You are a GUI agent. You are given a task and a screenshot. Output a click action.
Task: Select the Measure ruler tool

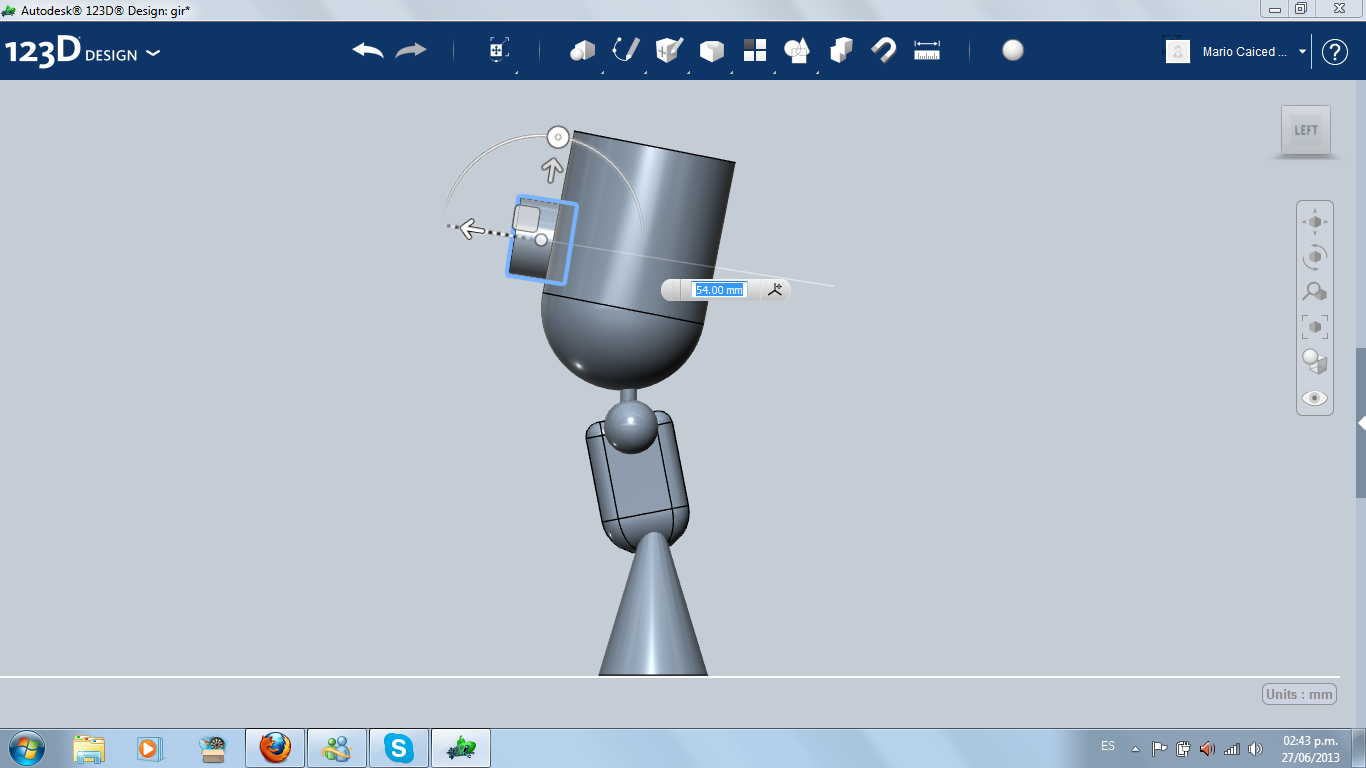coord(927,50)
